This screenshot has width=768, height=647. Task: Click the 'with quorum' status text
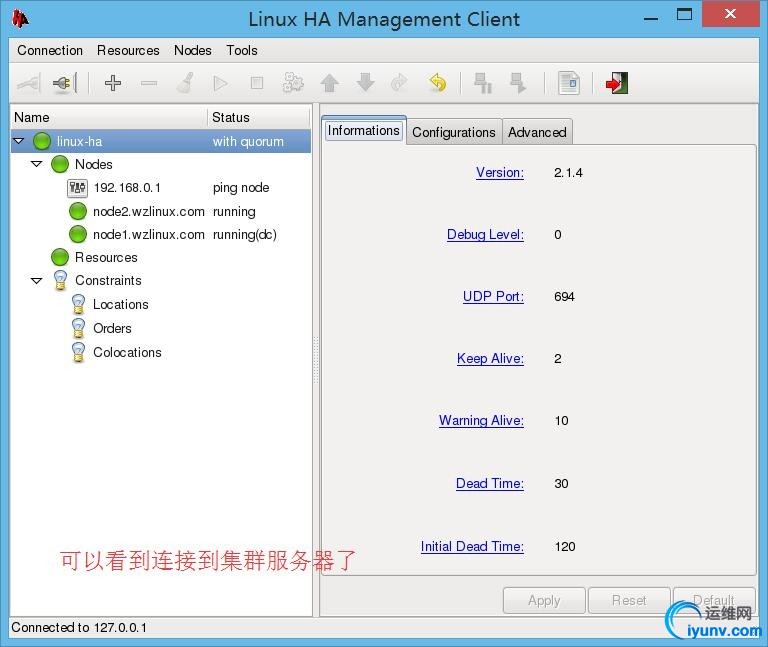pos(248,142)
